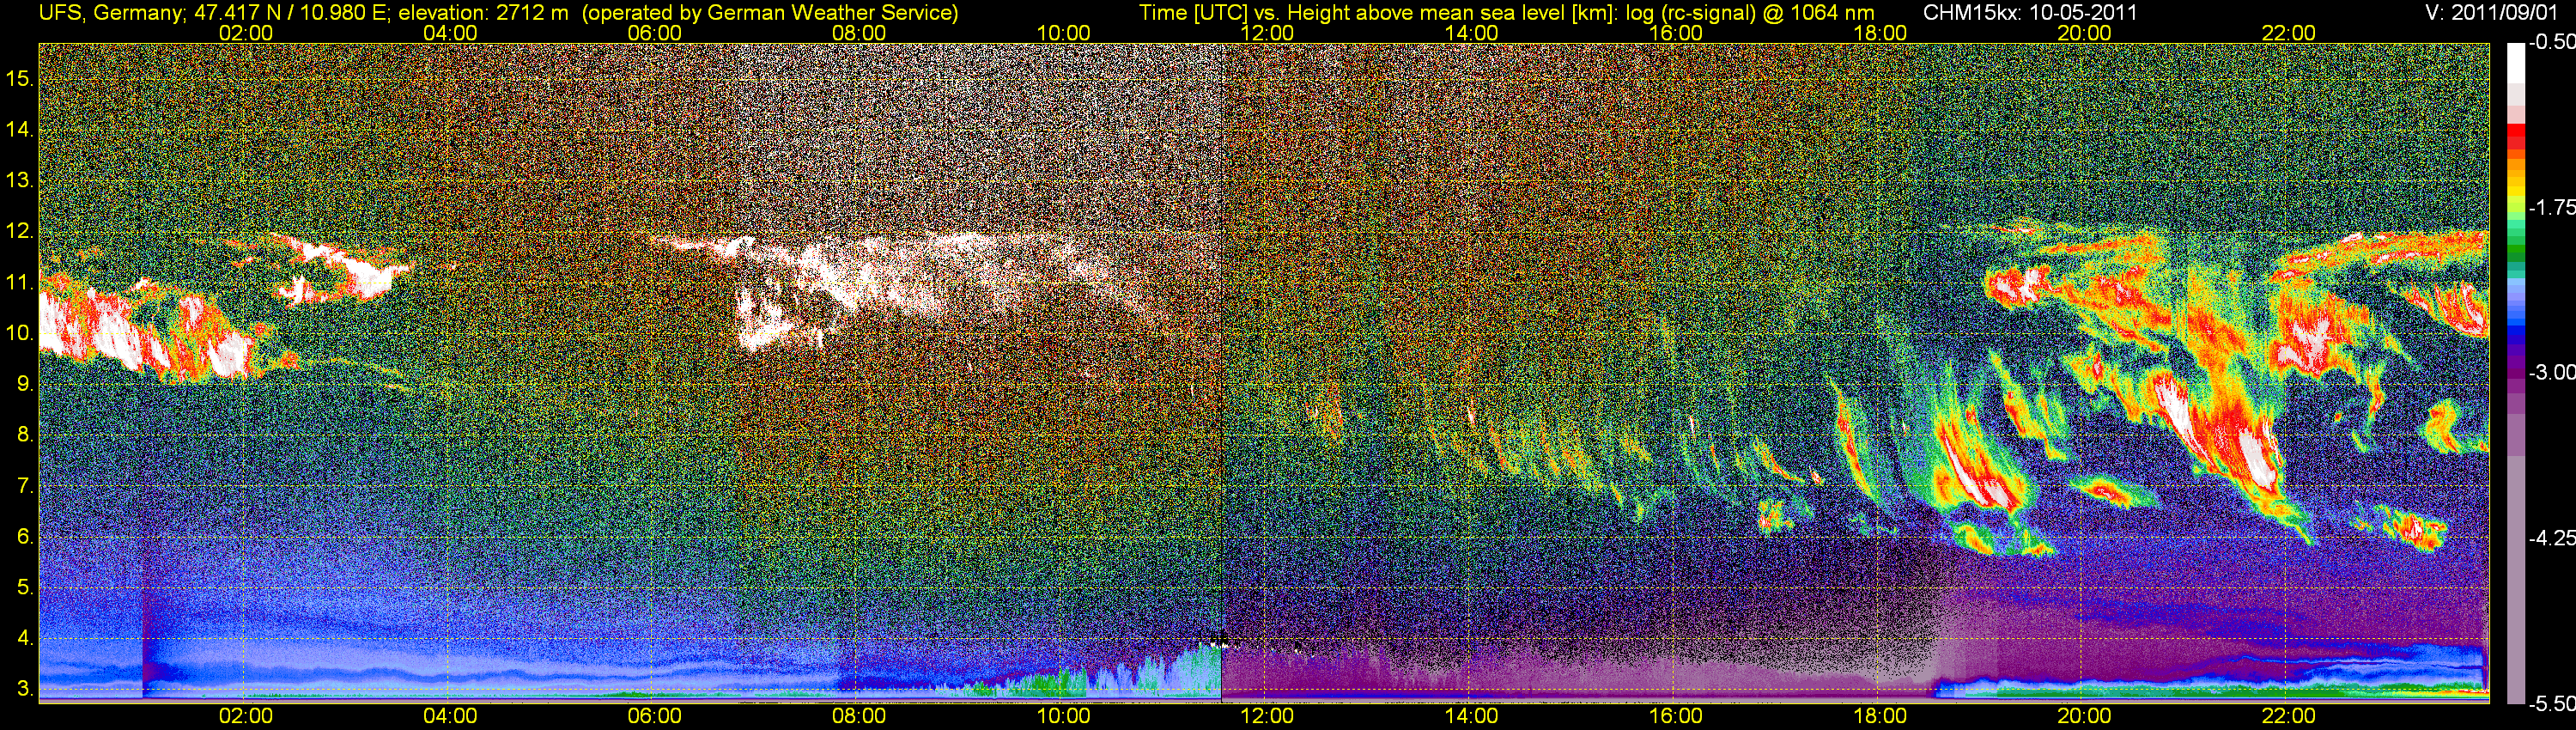Screen dimensions: 2576x730
Task: Click the 5. km height axis label
Action: tap(25, 588)
